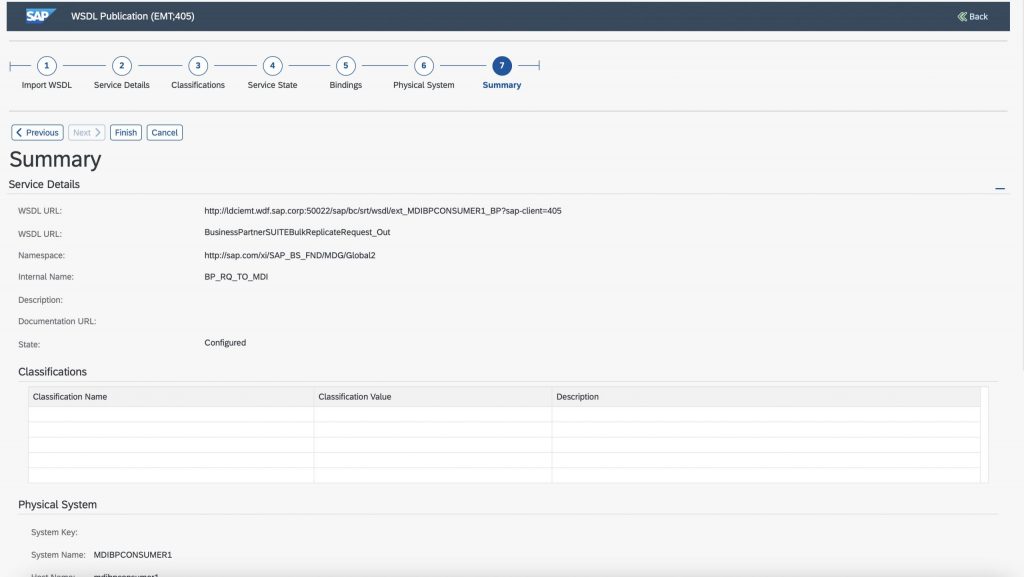
Task: Jump to the Bindings step label
Action: point(345,85)
